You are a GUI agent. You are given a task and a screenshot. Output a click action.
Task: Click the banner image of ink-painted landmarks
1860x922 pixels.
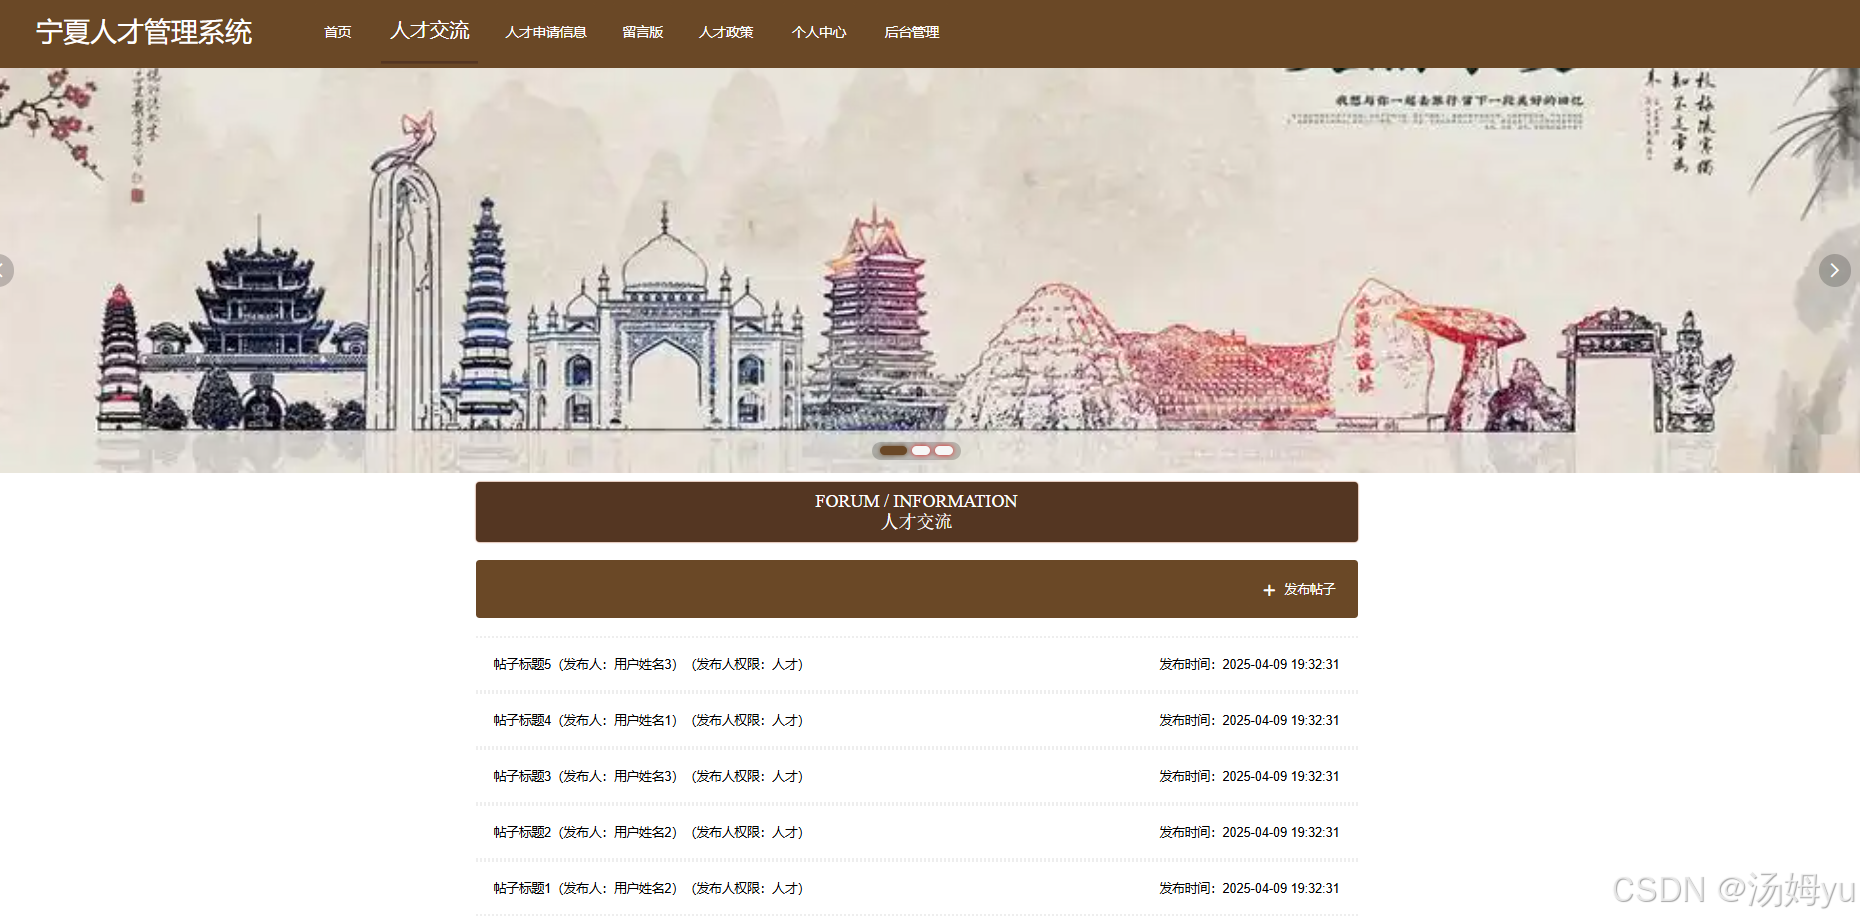[x=930, y=270]
